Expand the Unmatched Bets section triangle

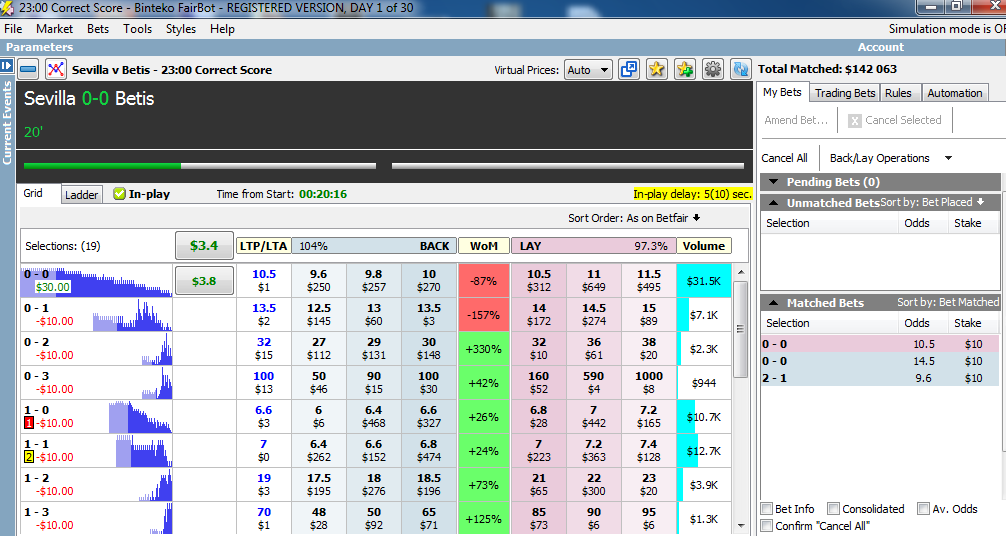point(773,203)
